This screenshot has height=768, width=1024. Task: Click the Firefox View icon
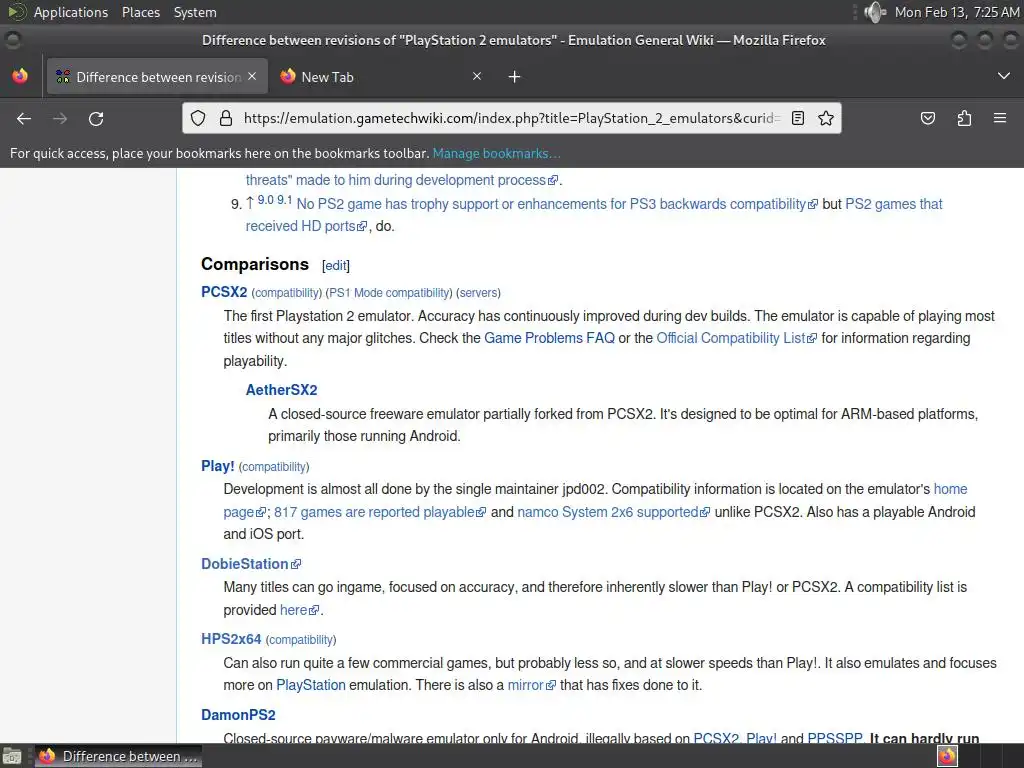coord(20,76)
